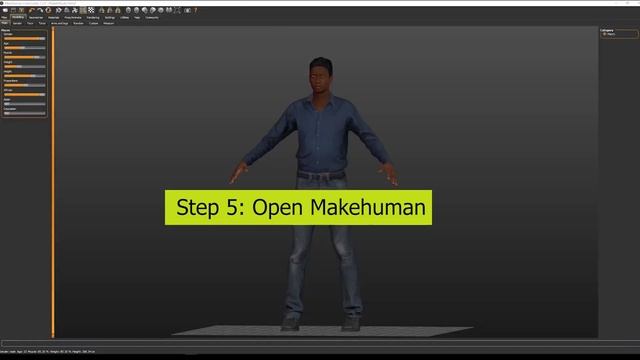Click the Export toolbar icon
The width and height of the screenshot is (640, 360).
click(22, 10)
